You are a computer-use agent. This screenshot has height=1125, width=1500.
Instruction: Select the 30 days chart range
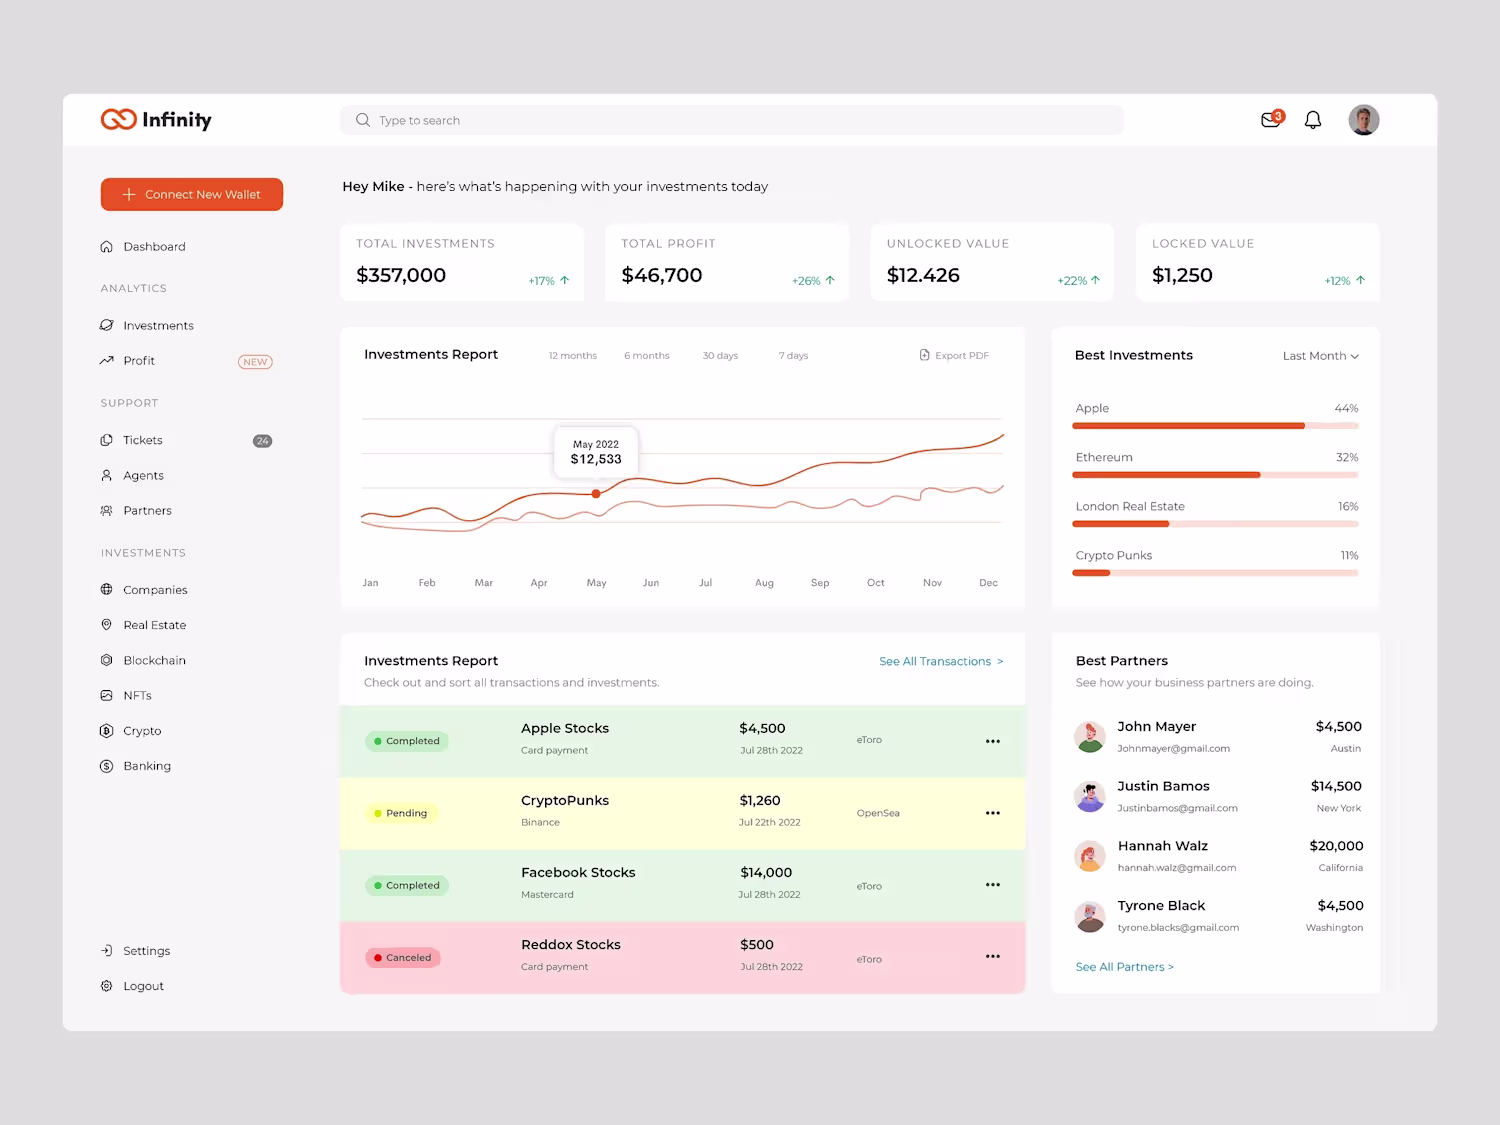tap(720, 356)
